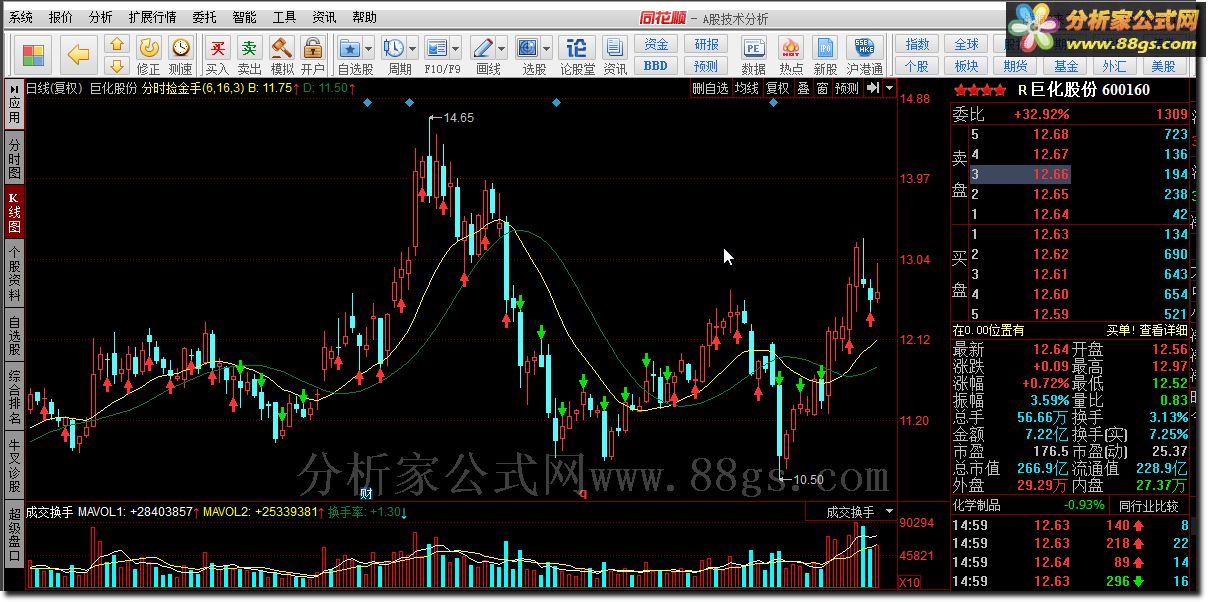Open the 委托 menu
The image size is (1208, 602).
pos(204,17)
